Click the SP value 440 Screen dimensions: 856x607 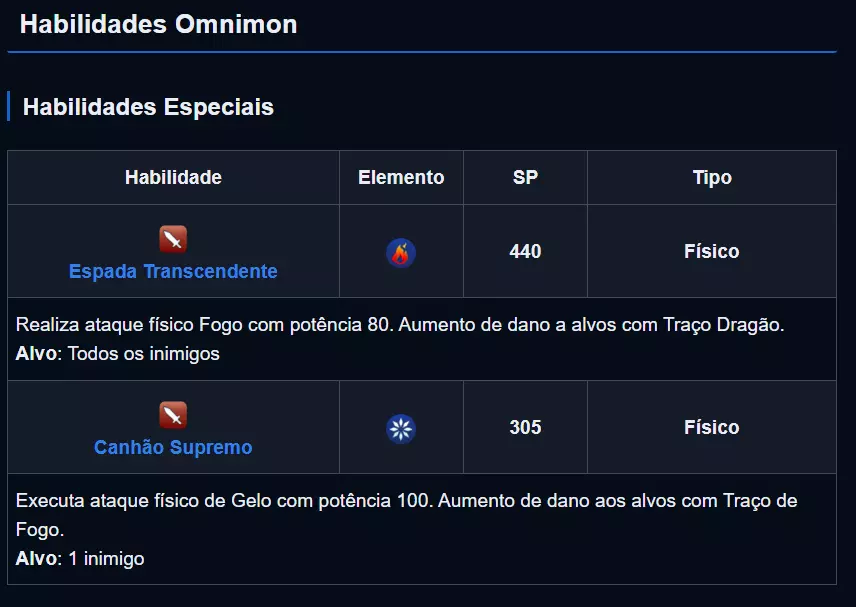point(525,252)
